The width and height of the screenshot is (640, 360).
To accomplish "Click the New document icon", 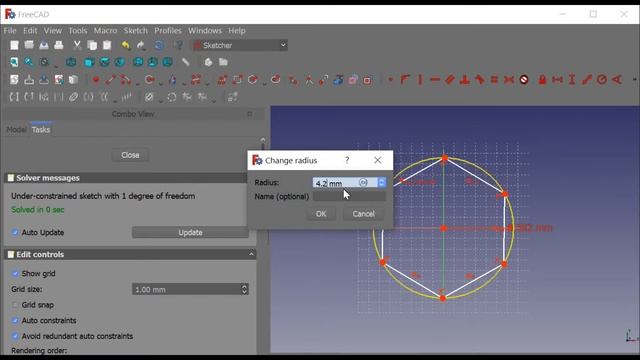I will (14, 45).
